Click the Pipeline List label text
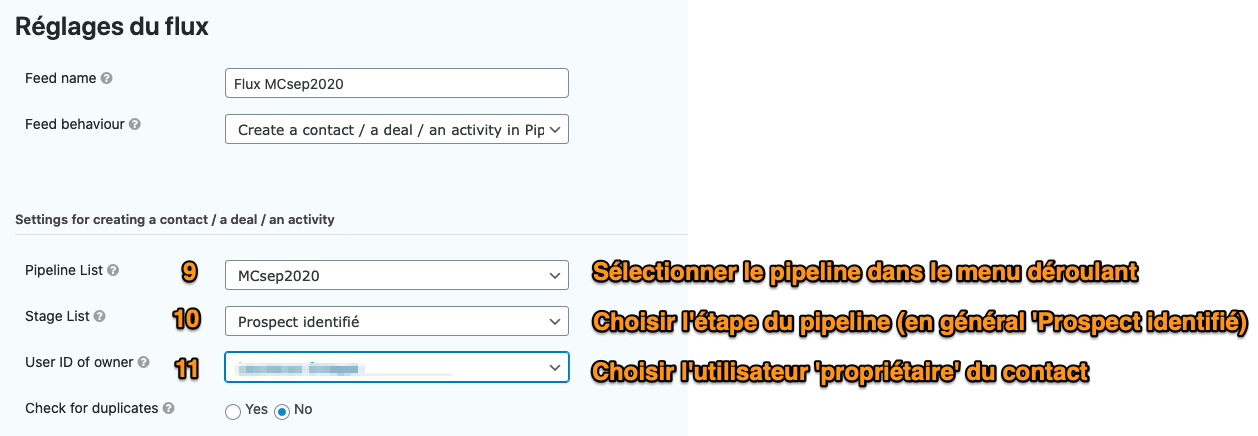This screenshot has height=436, width=1258. (64, 270)
